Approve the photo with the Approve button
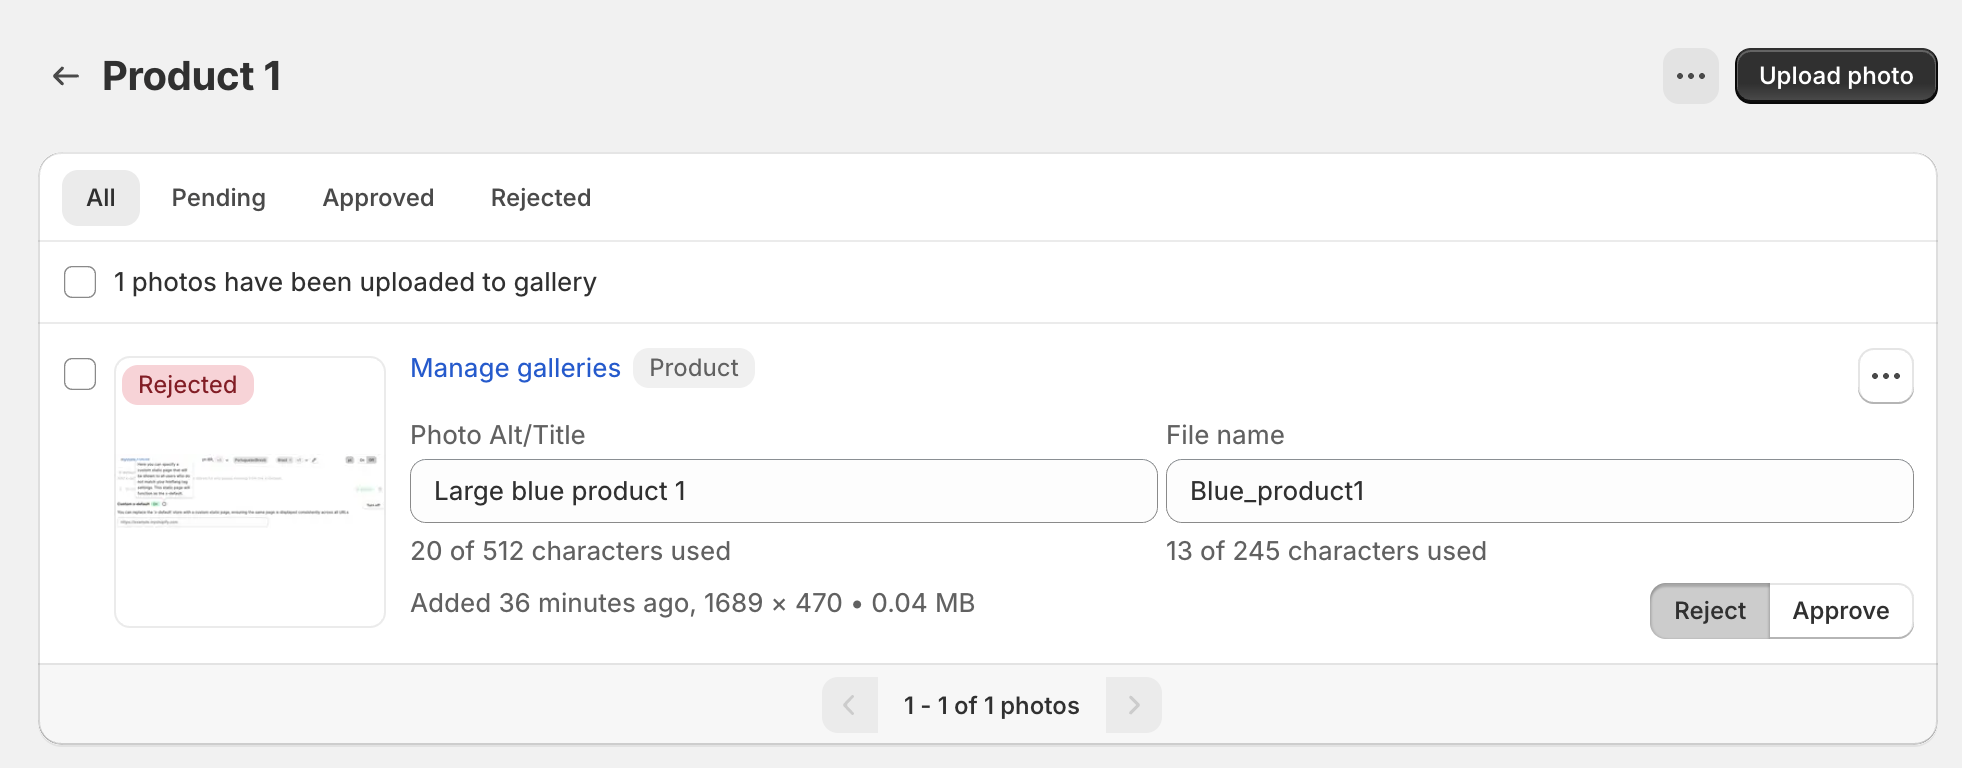Image resolution: width=1962 pixels, height=768 pixels. click(x=1840, y=611)
